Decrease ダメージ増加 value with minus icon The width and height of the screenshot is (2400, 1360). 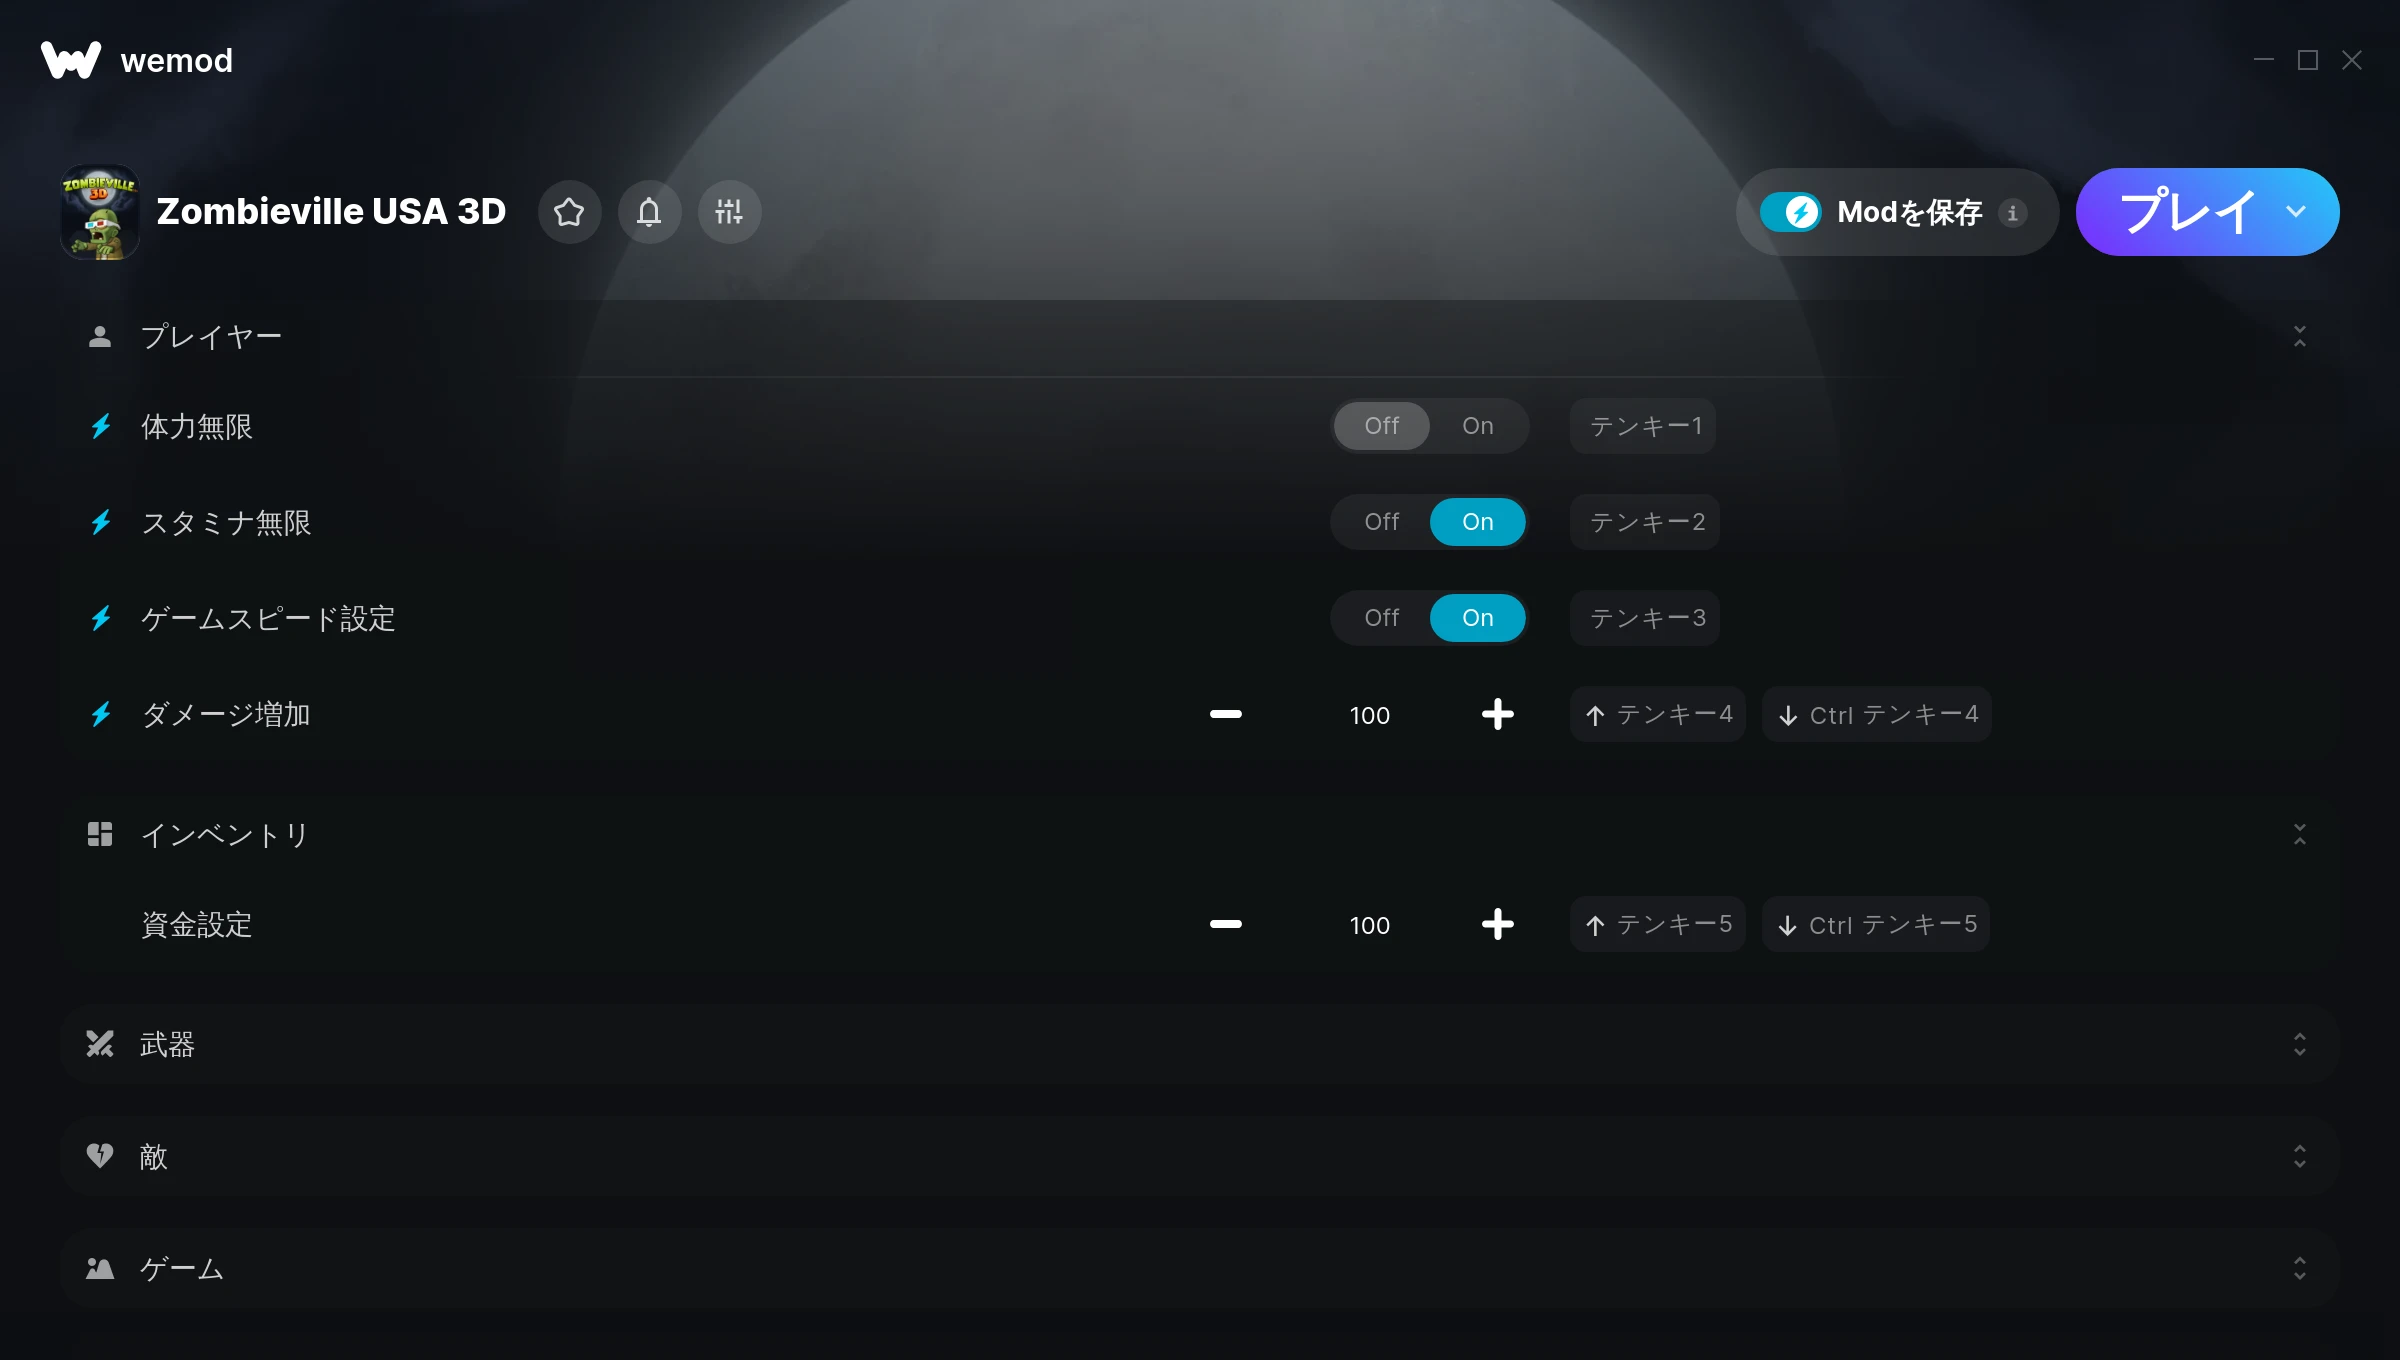[x=1226, y=714]
